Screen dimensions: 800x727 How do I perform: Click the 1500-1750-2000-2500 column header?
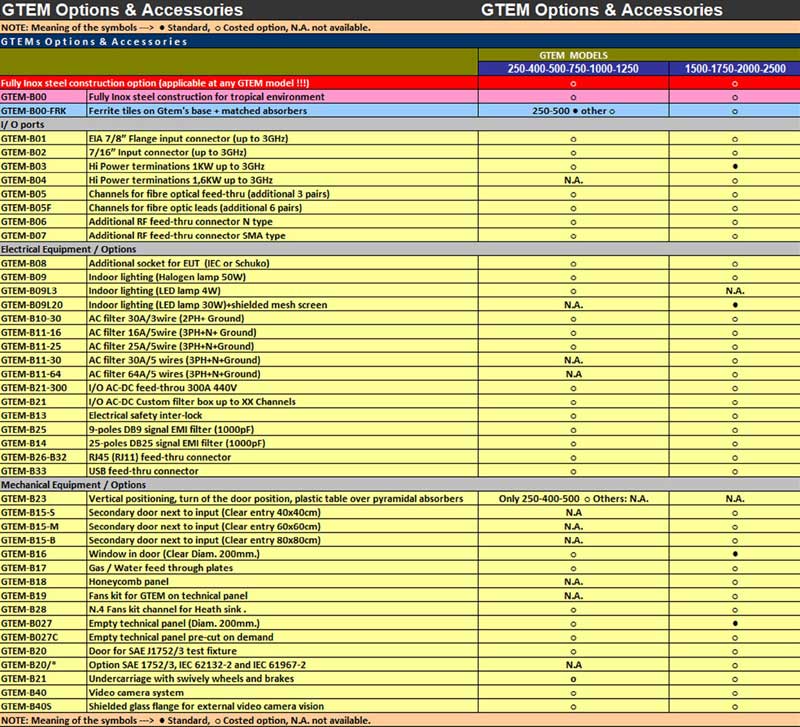(735, 68)
